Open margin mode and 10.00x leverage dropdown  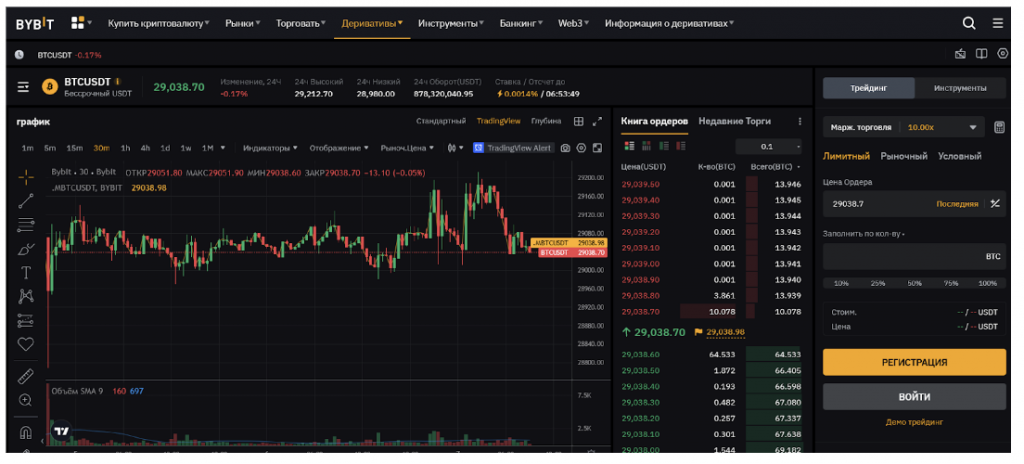click(x=904, y=127)
